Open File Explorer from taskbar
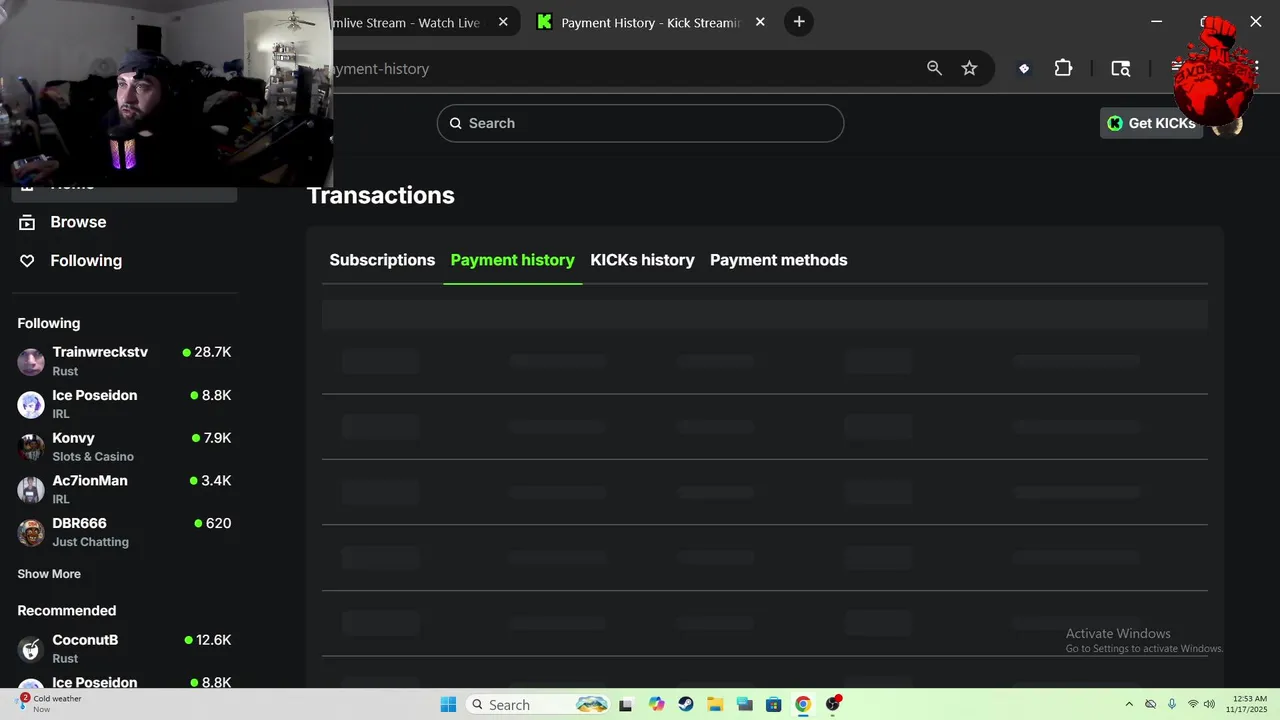Image resolution: width=1280 pixels, height=720 pixels. tap(715, 704)
